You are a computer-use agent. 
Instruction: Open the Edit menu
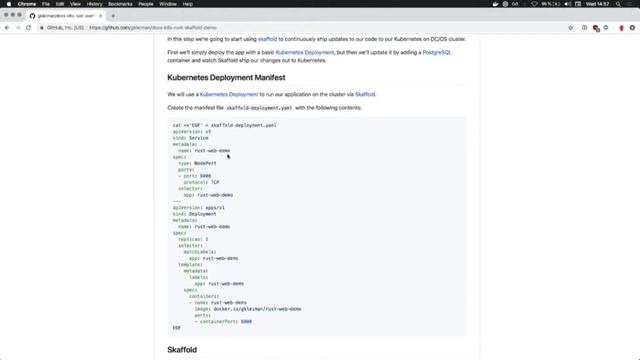click(x=60, y=4)
